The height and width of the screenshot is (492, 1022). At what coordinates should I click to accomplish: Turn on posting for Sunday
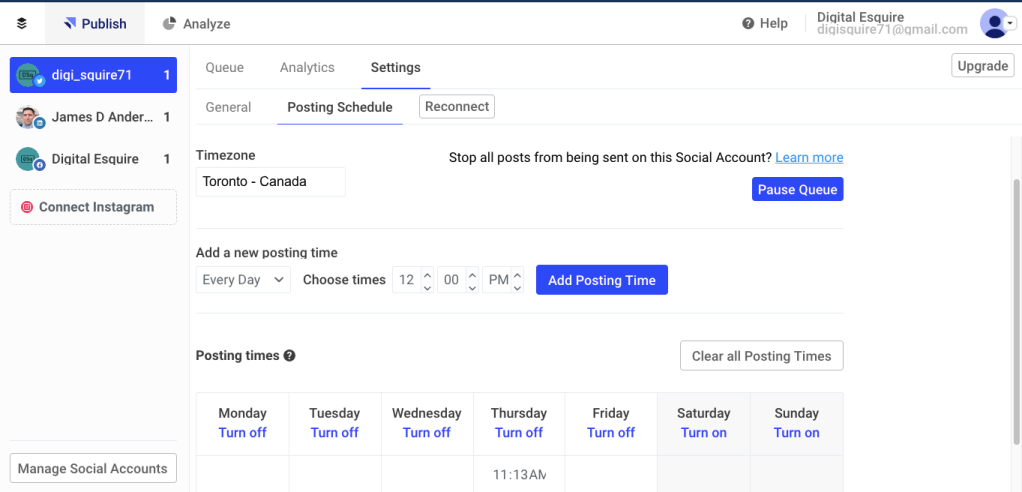pyautogui.click(x=796, y=433)
